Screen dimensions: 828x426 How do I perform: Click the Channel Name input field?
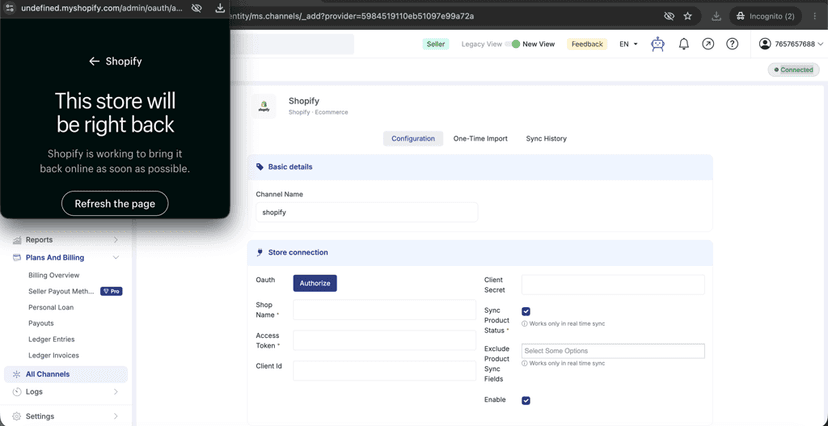[x=367, y=212]
